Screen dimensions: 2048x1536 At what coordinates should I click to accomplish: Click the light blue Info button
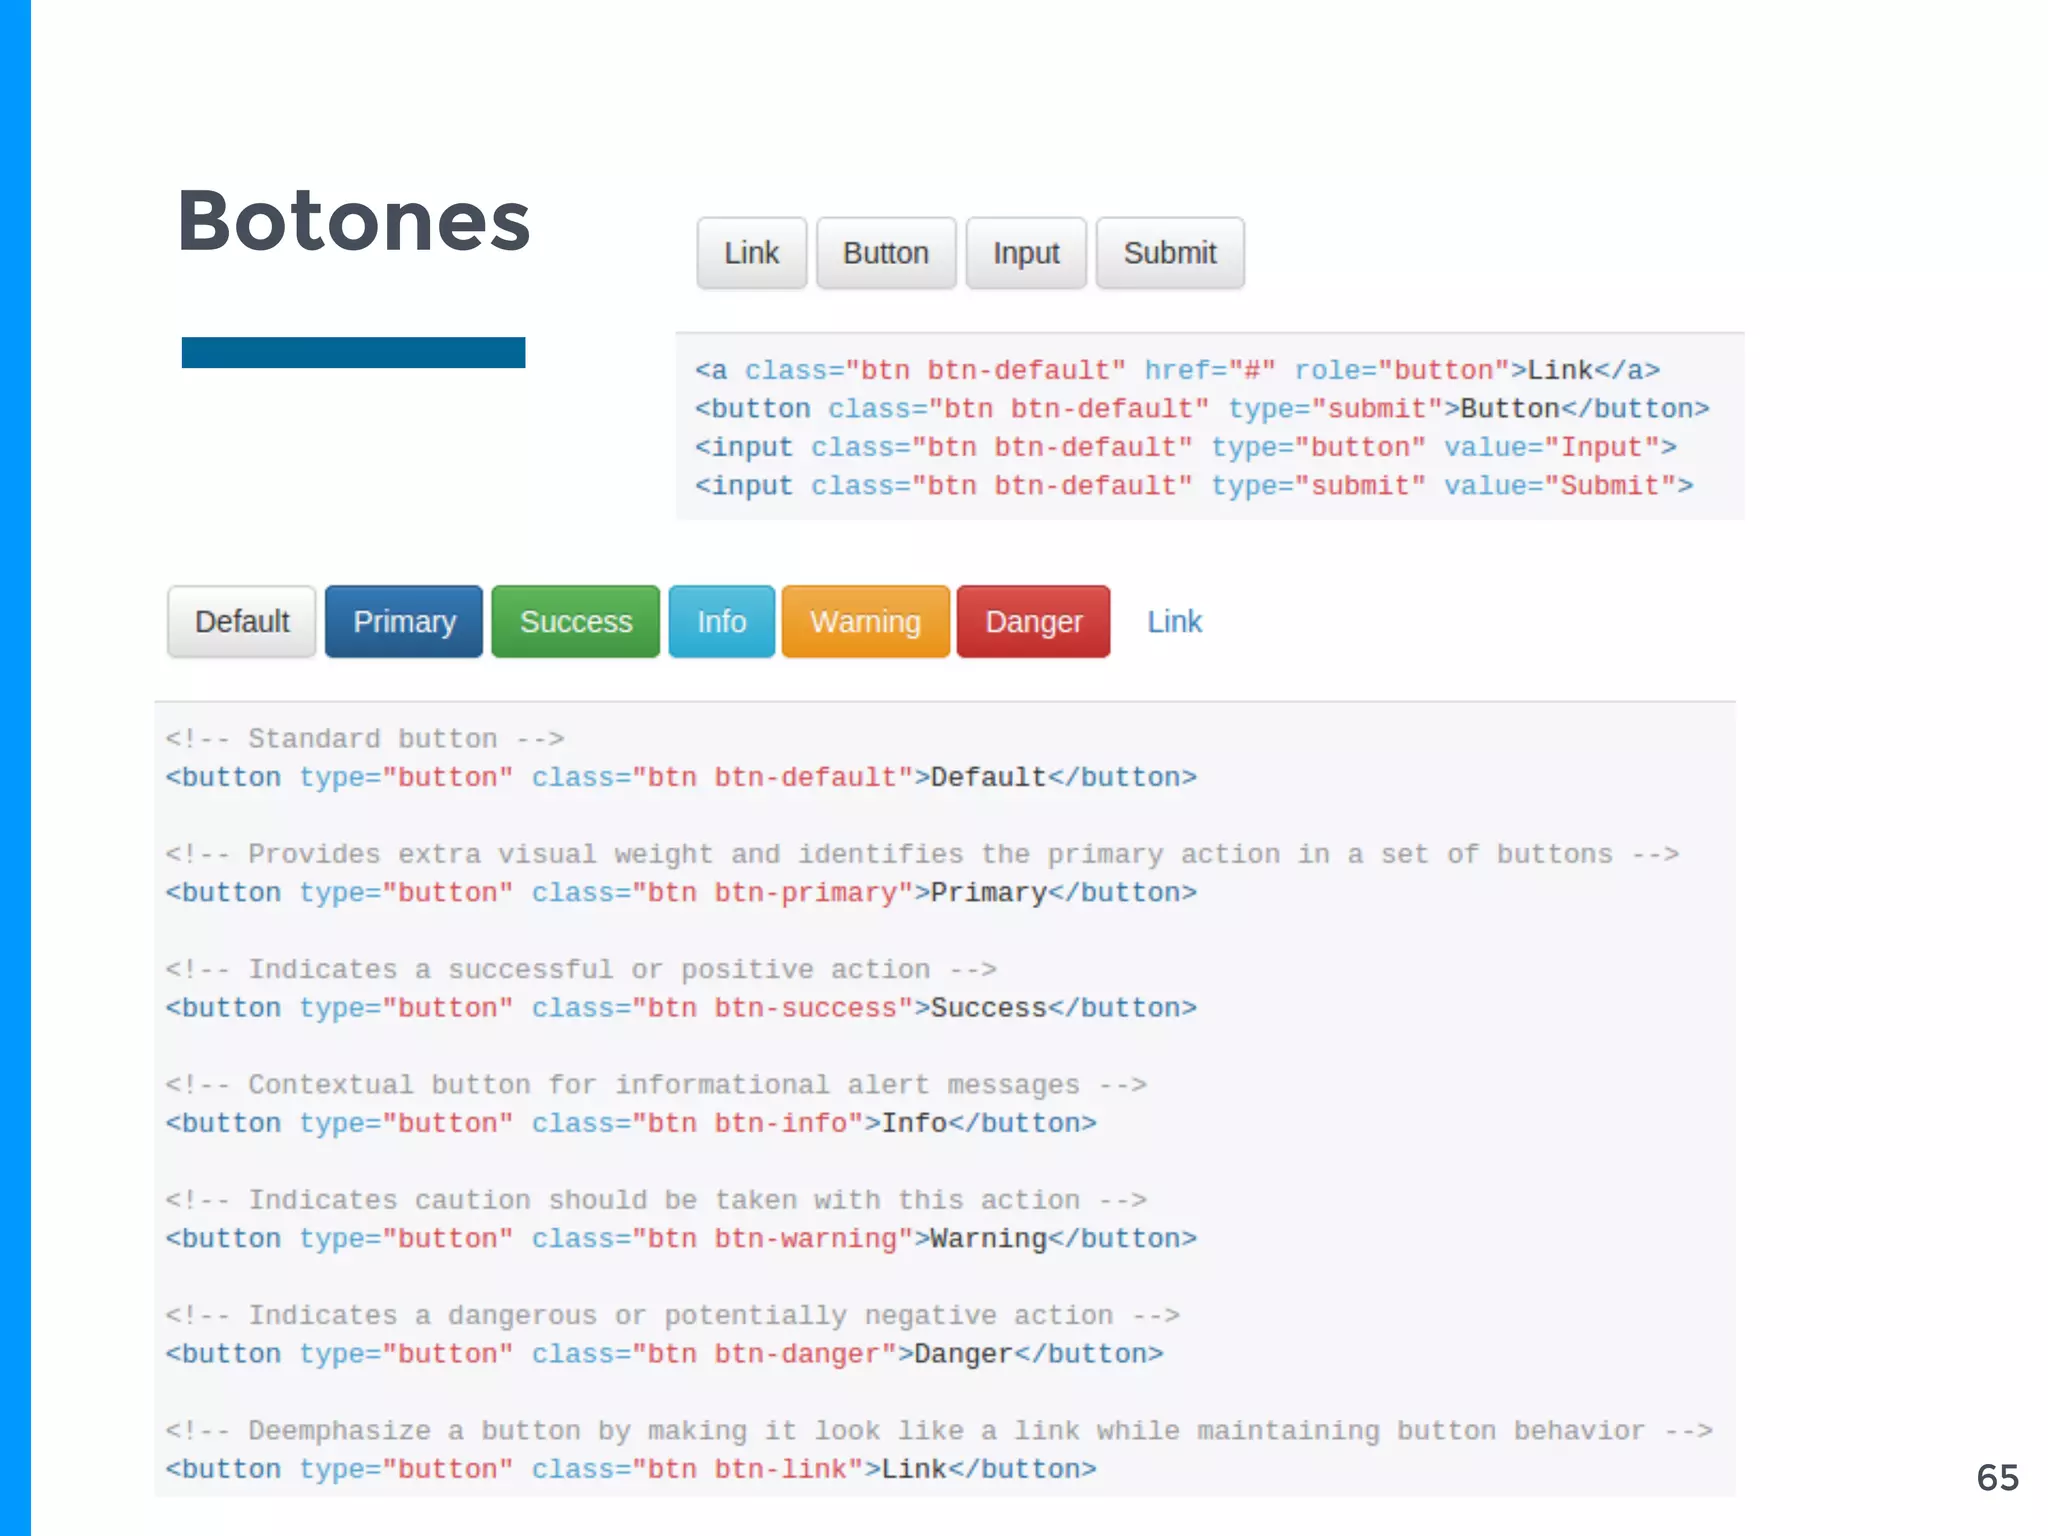pyautogui.click(x=721, y=621)
